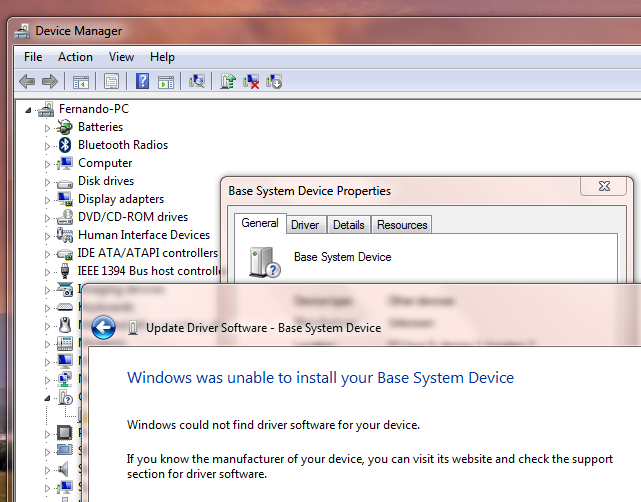Click the Device Manager title bar icon

pos(22,31)
